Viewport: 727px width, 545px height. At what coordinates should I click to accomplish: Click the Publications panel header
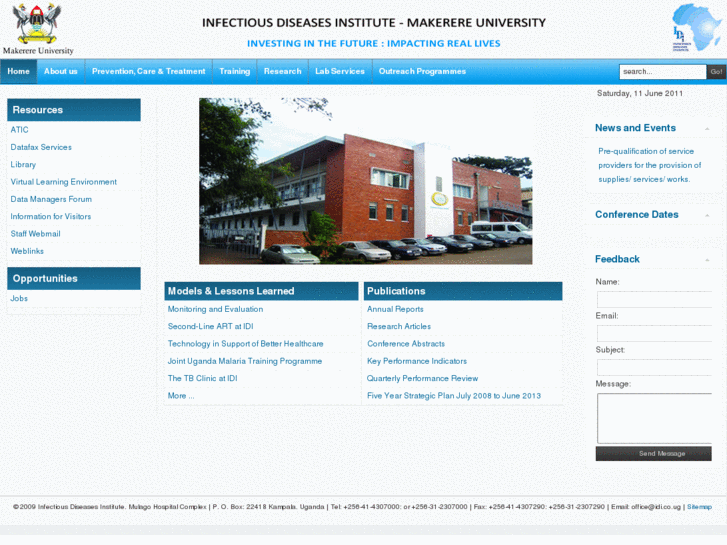click(x=463, y=292)
